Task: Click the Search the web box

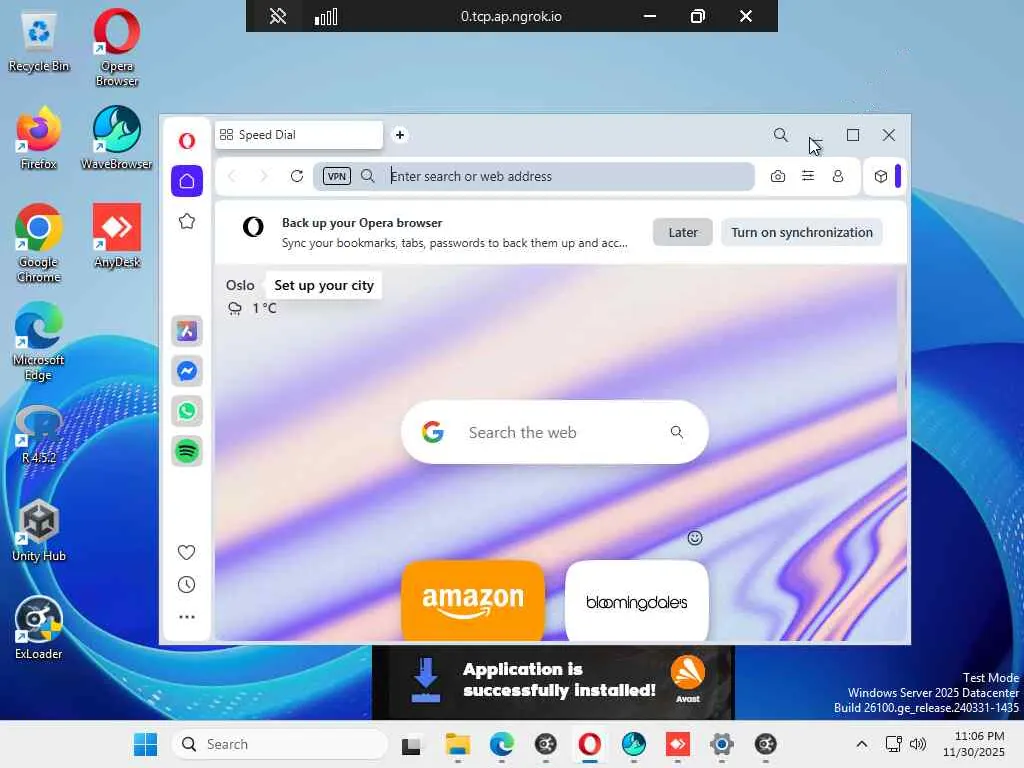Action: click(554, 432)
